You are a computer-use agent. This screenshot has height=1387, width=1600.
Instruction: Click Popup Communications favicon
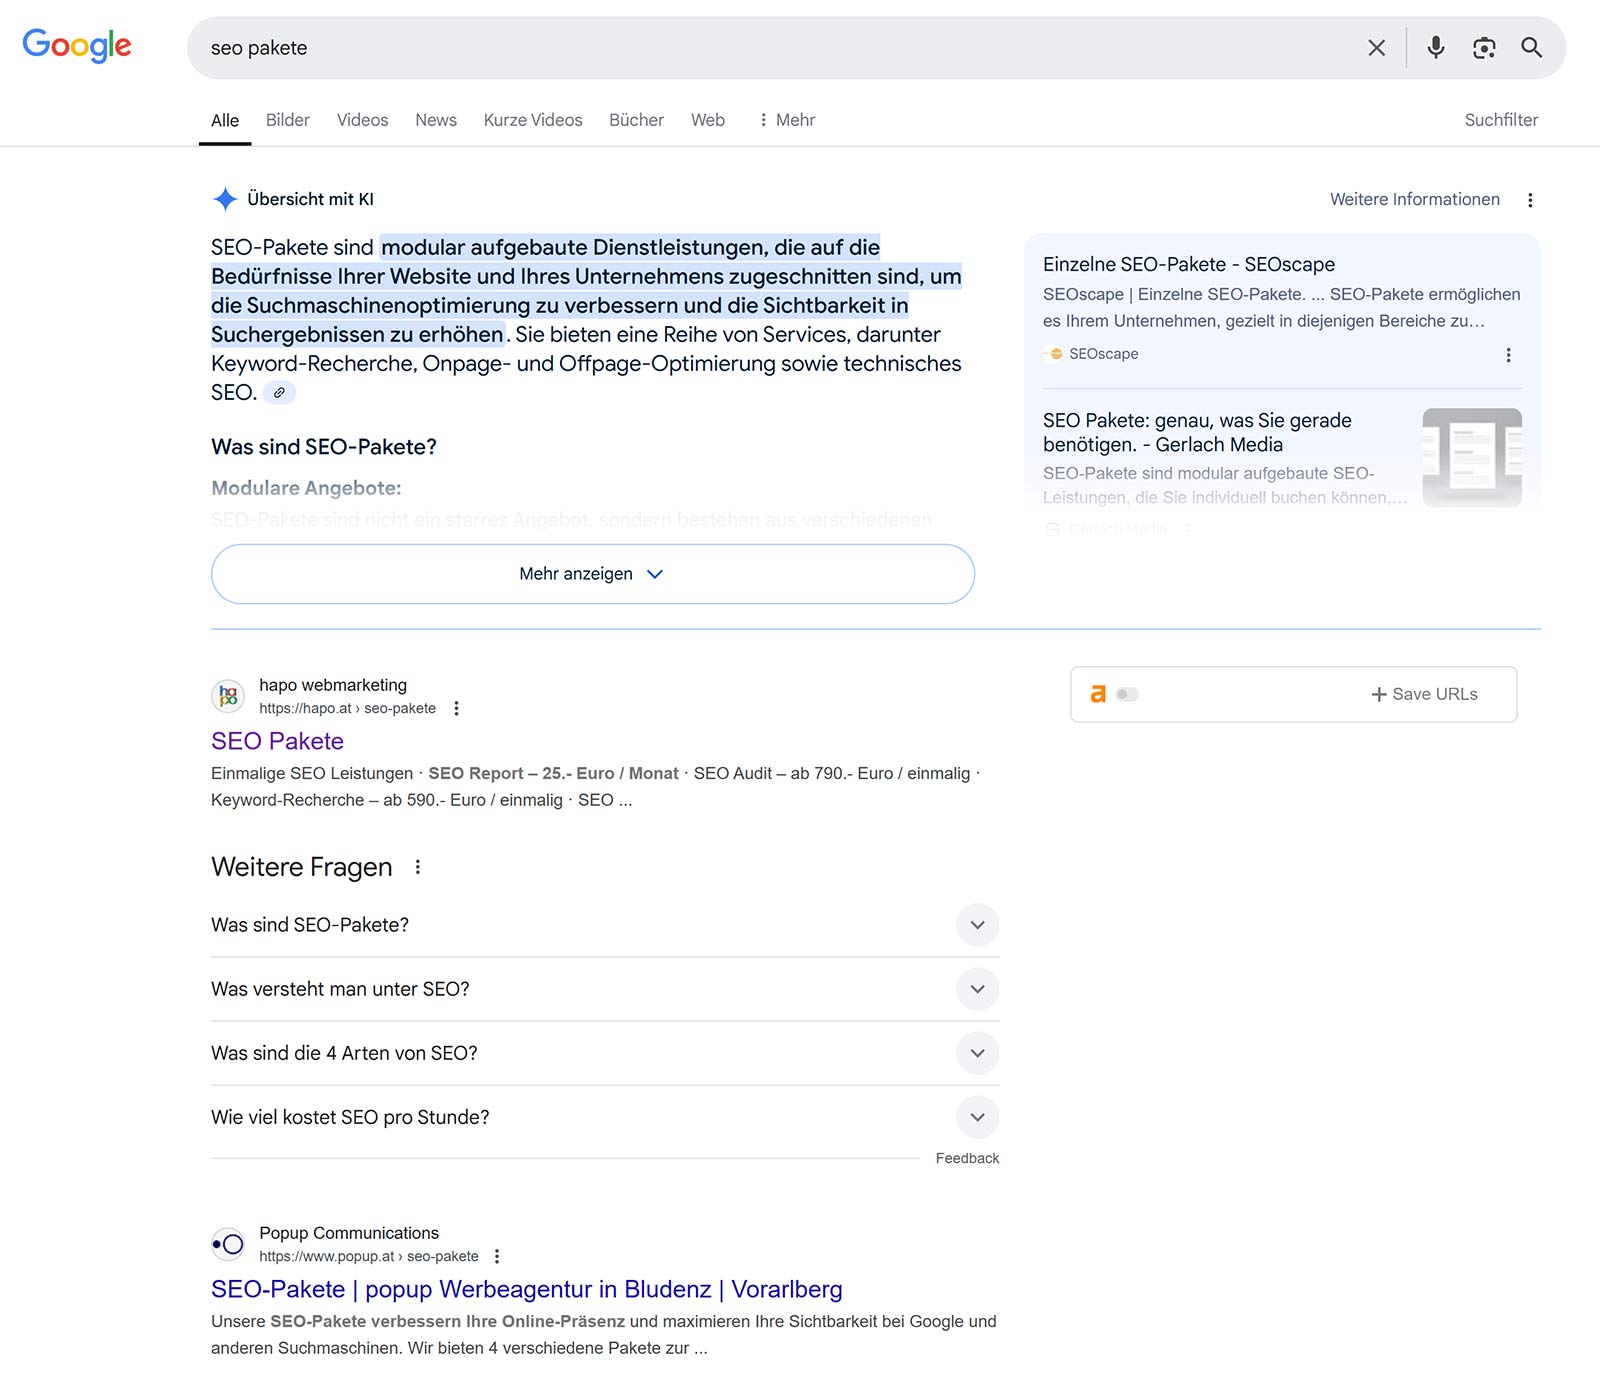click(228, 1244)
